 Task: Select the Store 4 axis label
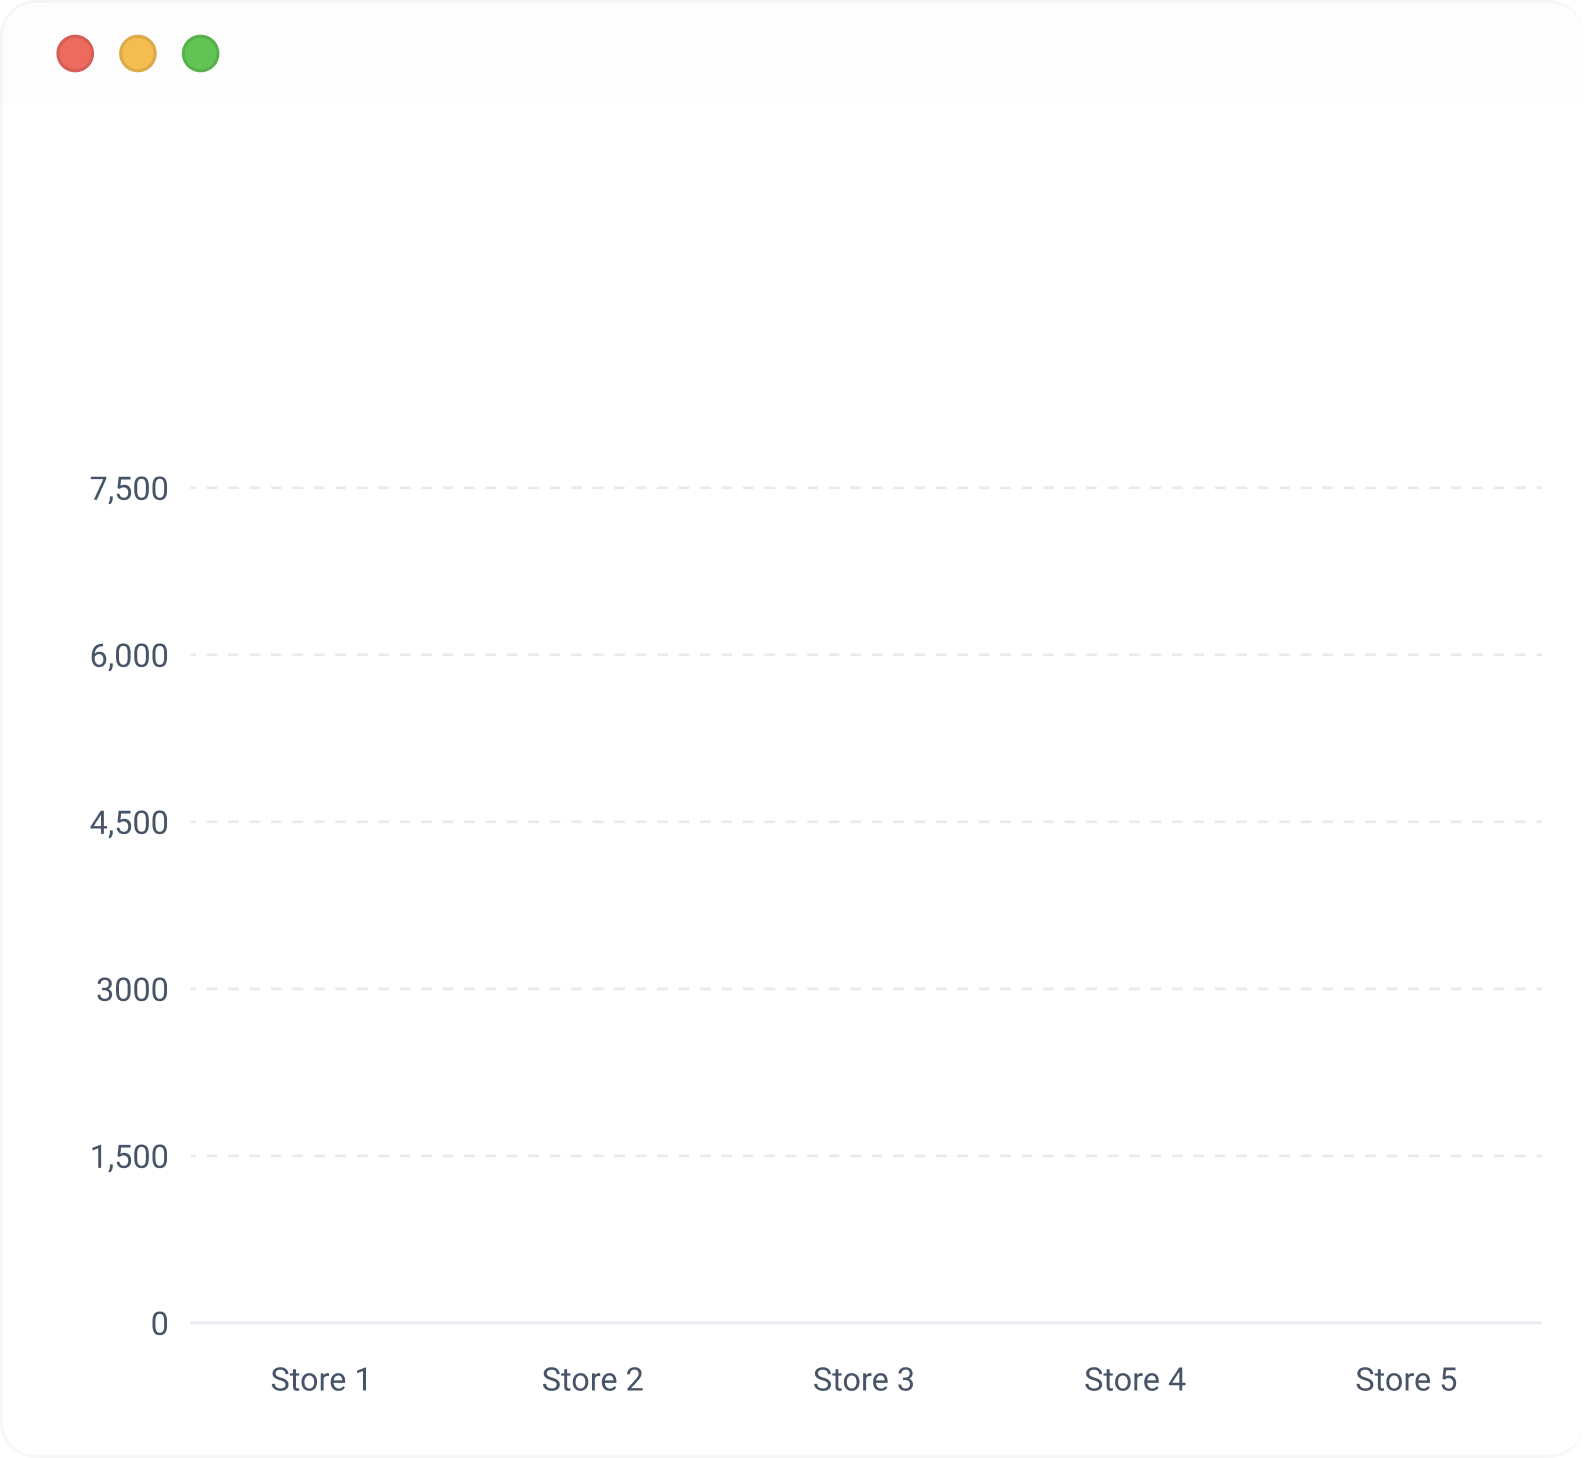click(x=1134, y=1380)
